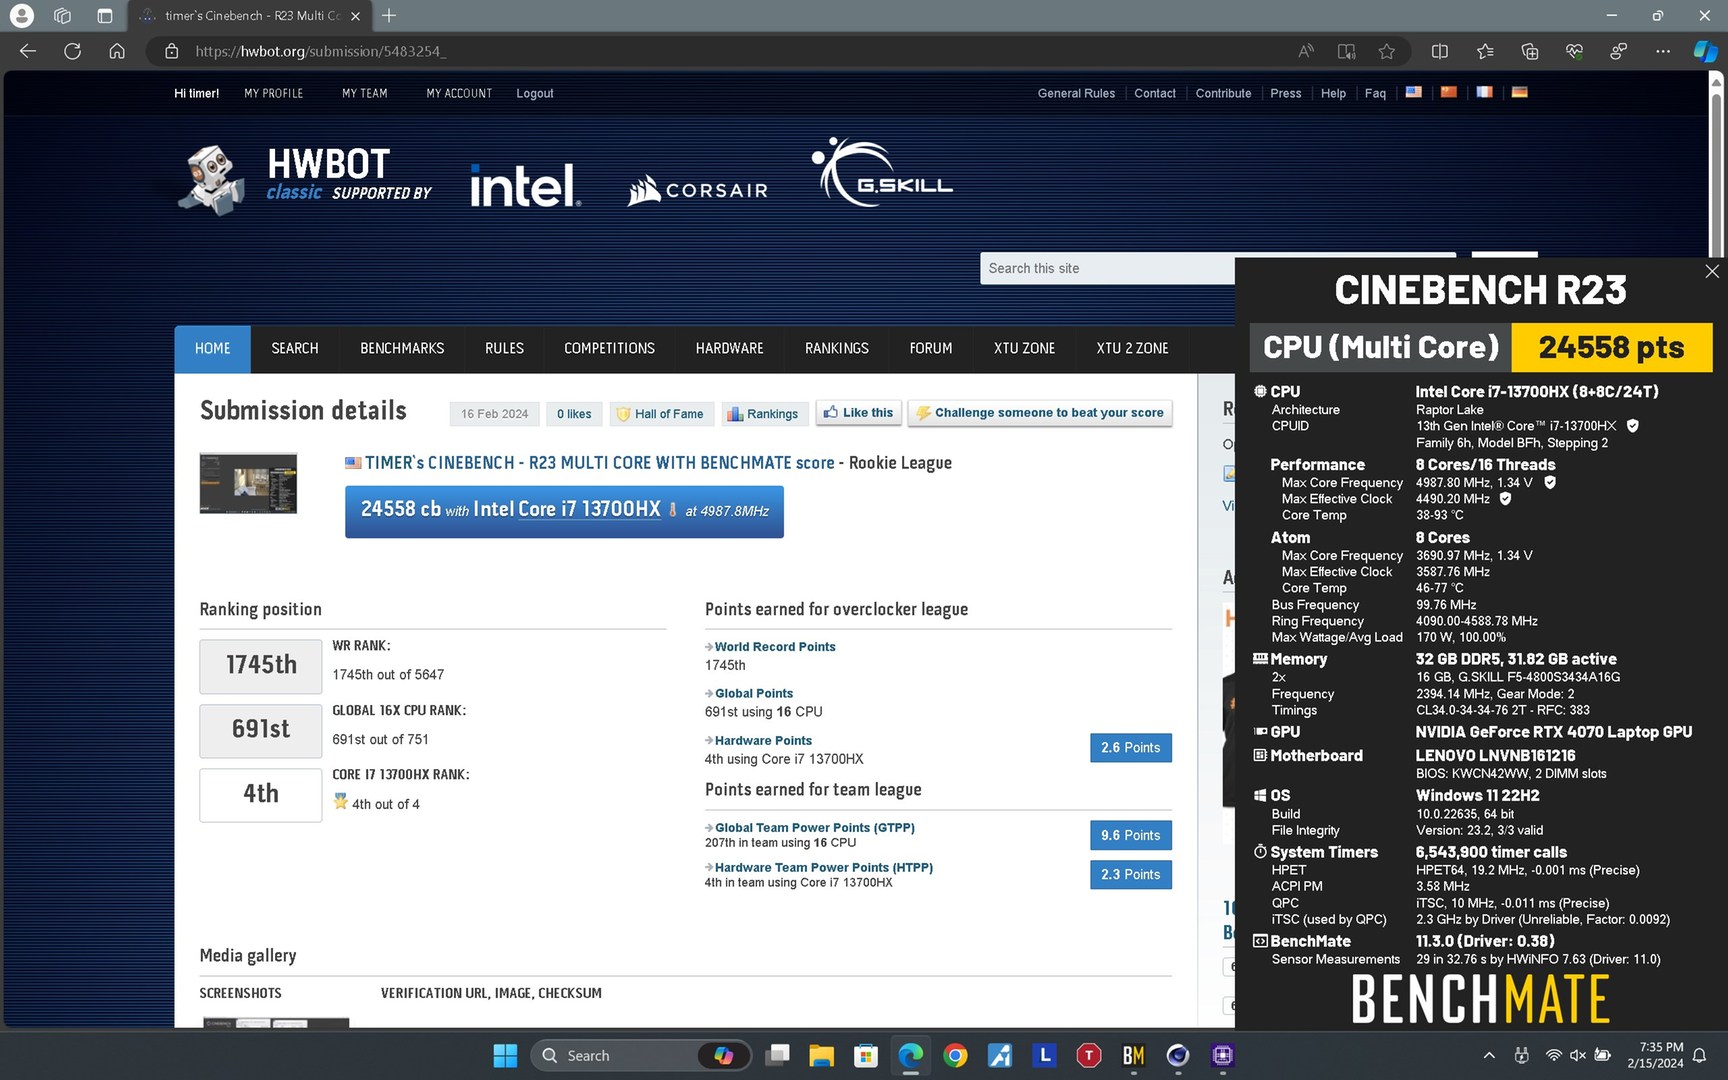This screenshot has height=1080, width=1728.
Task: Switch site language with US flag
Action: (1413, 92)
